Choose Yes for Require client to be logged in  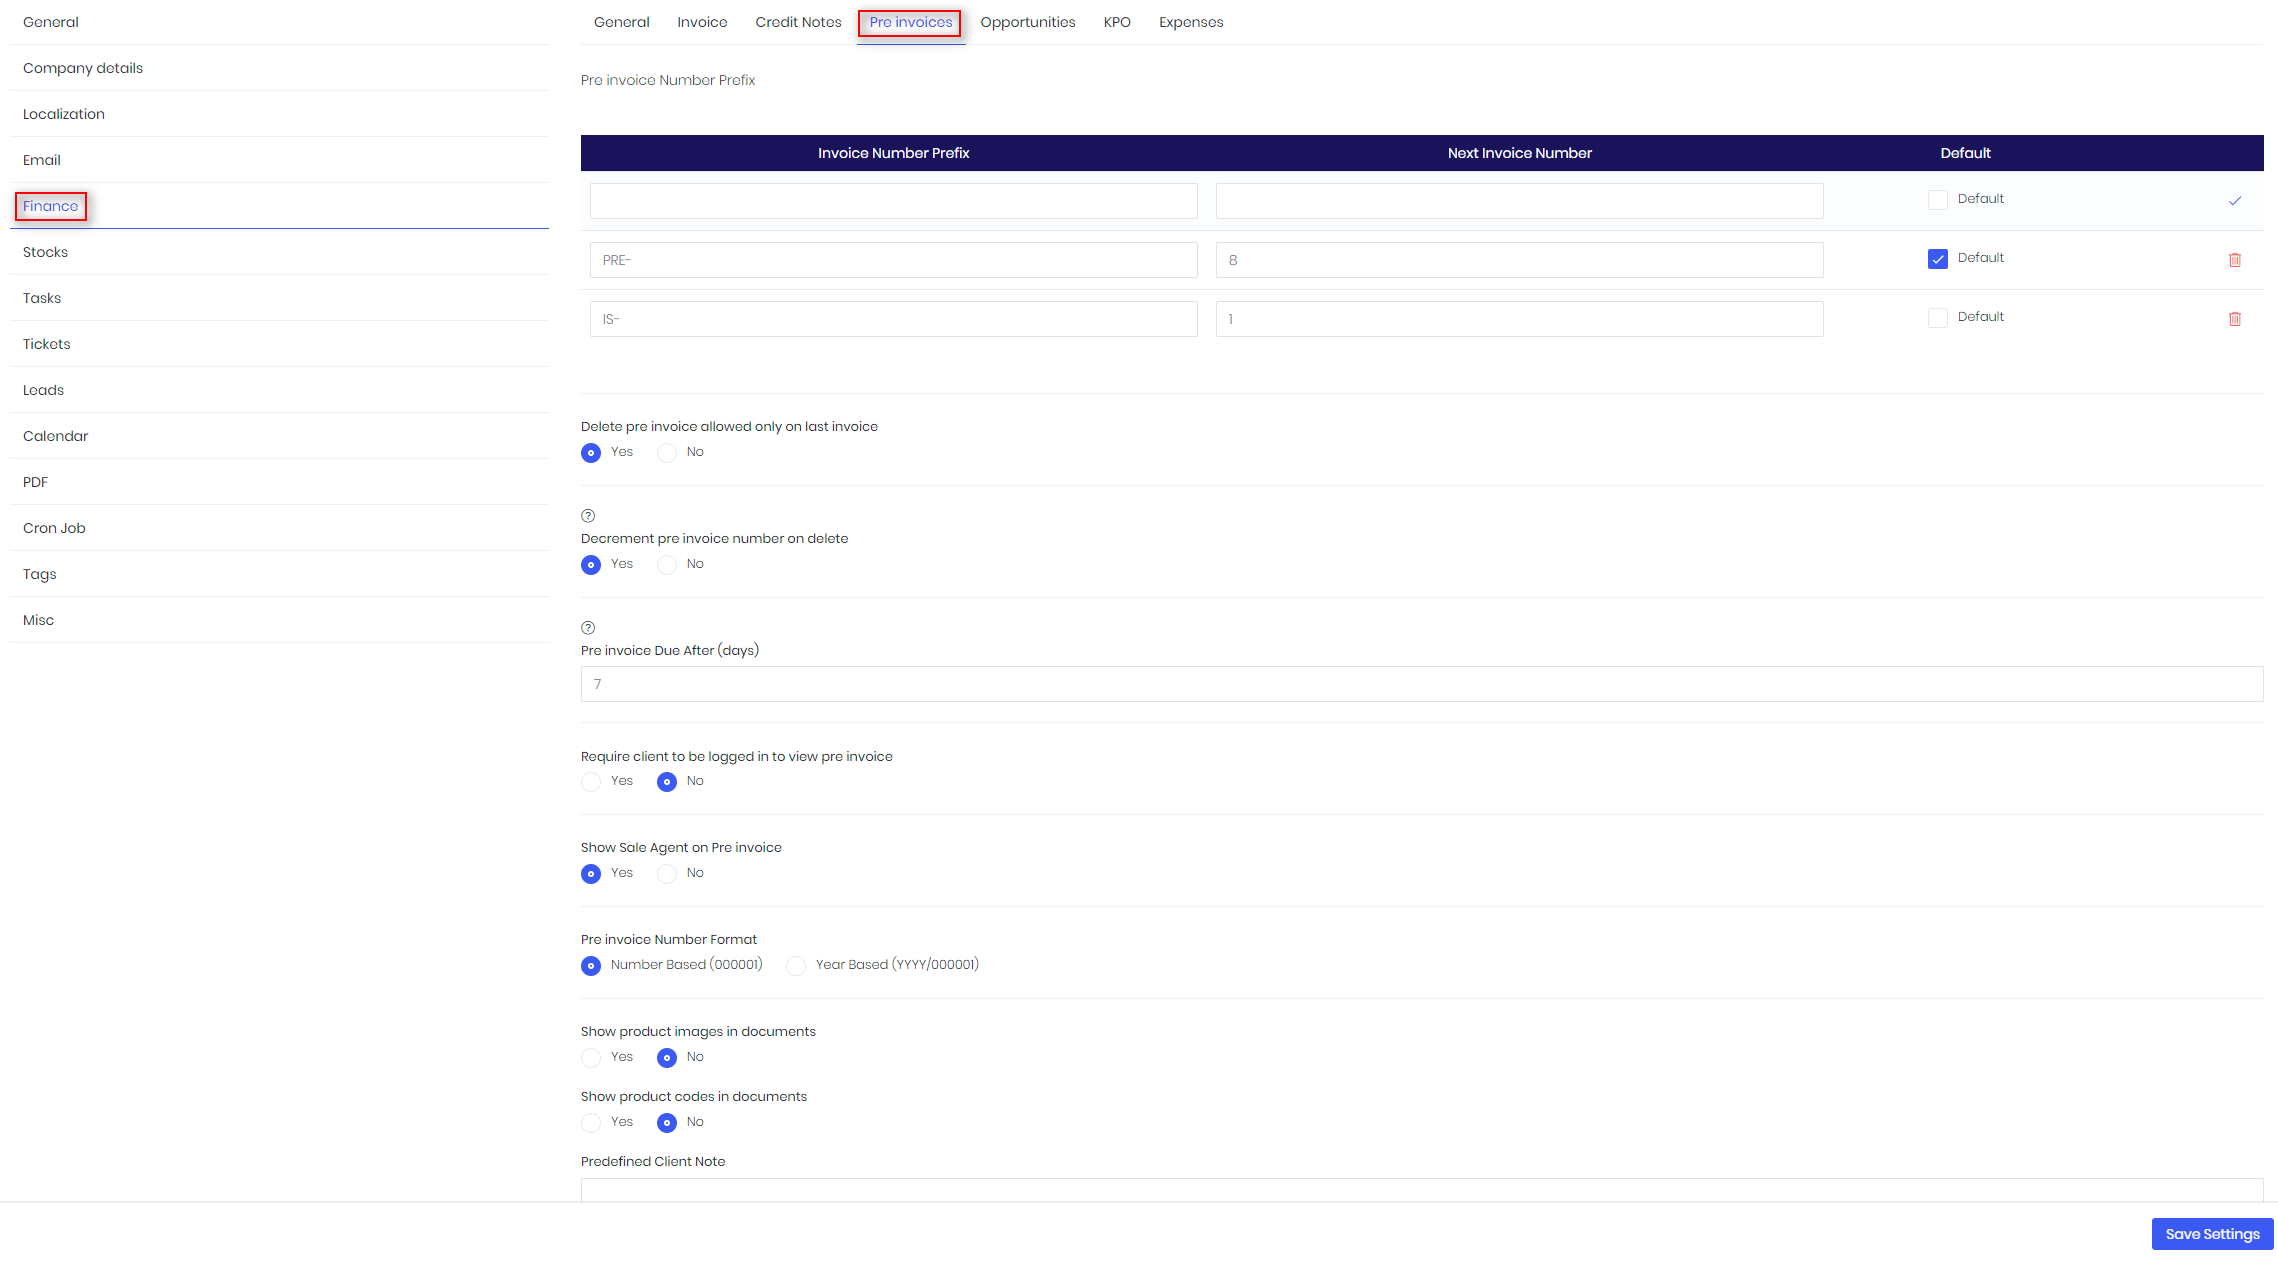coord(591,782)
